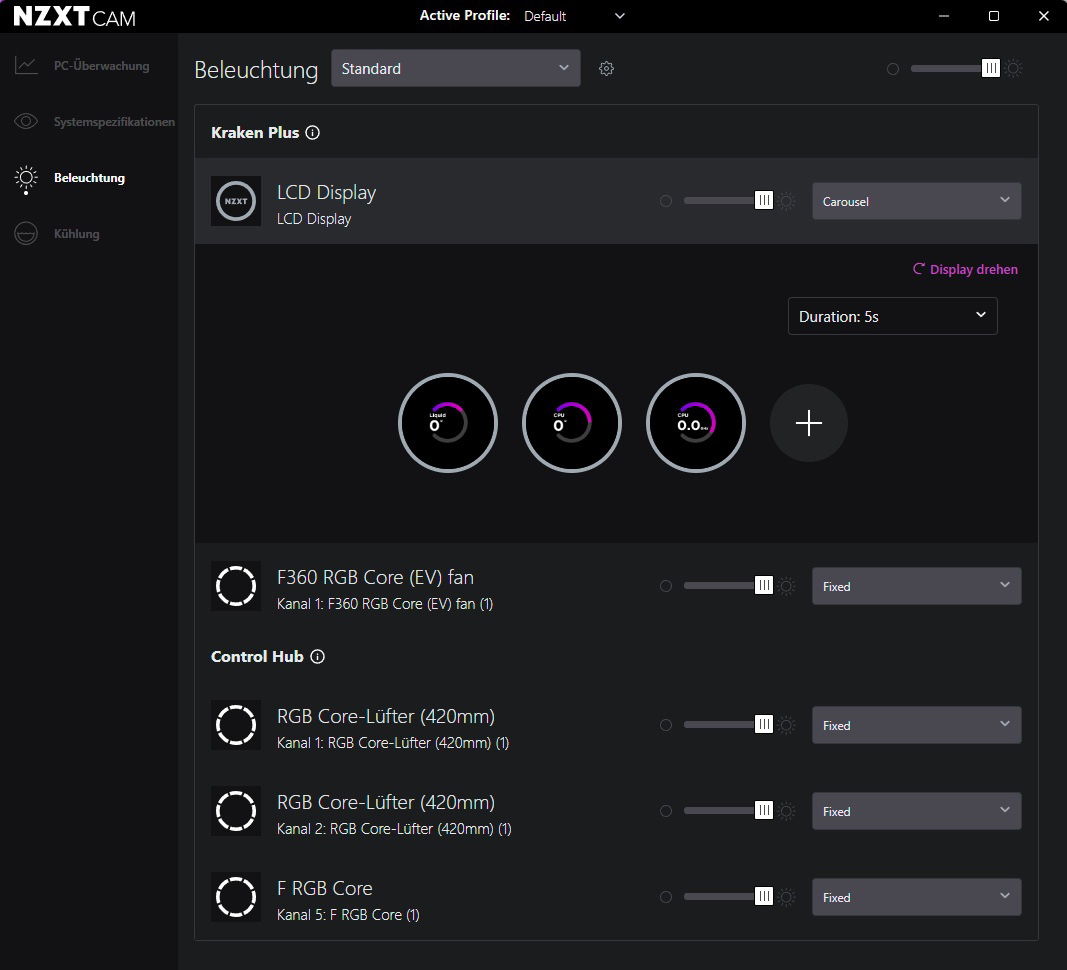This screenshot has height=970, width=1067.
Task: Open Kanal 2 RGB Core-Lüfter Fixed dropdown
Action: 916,811
